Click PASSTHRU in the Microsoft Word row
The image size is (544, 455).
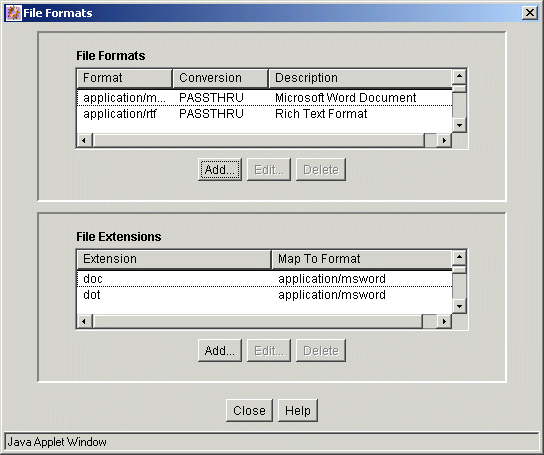pyautogui.click(x=211, y=98)
